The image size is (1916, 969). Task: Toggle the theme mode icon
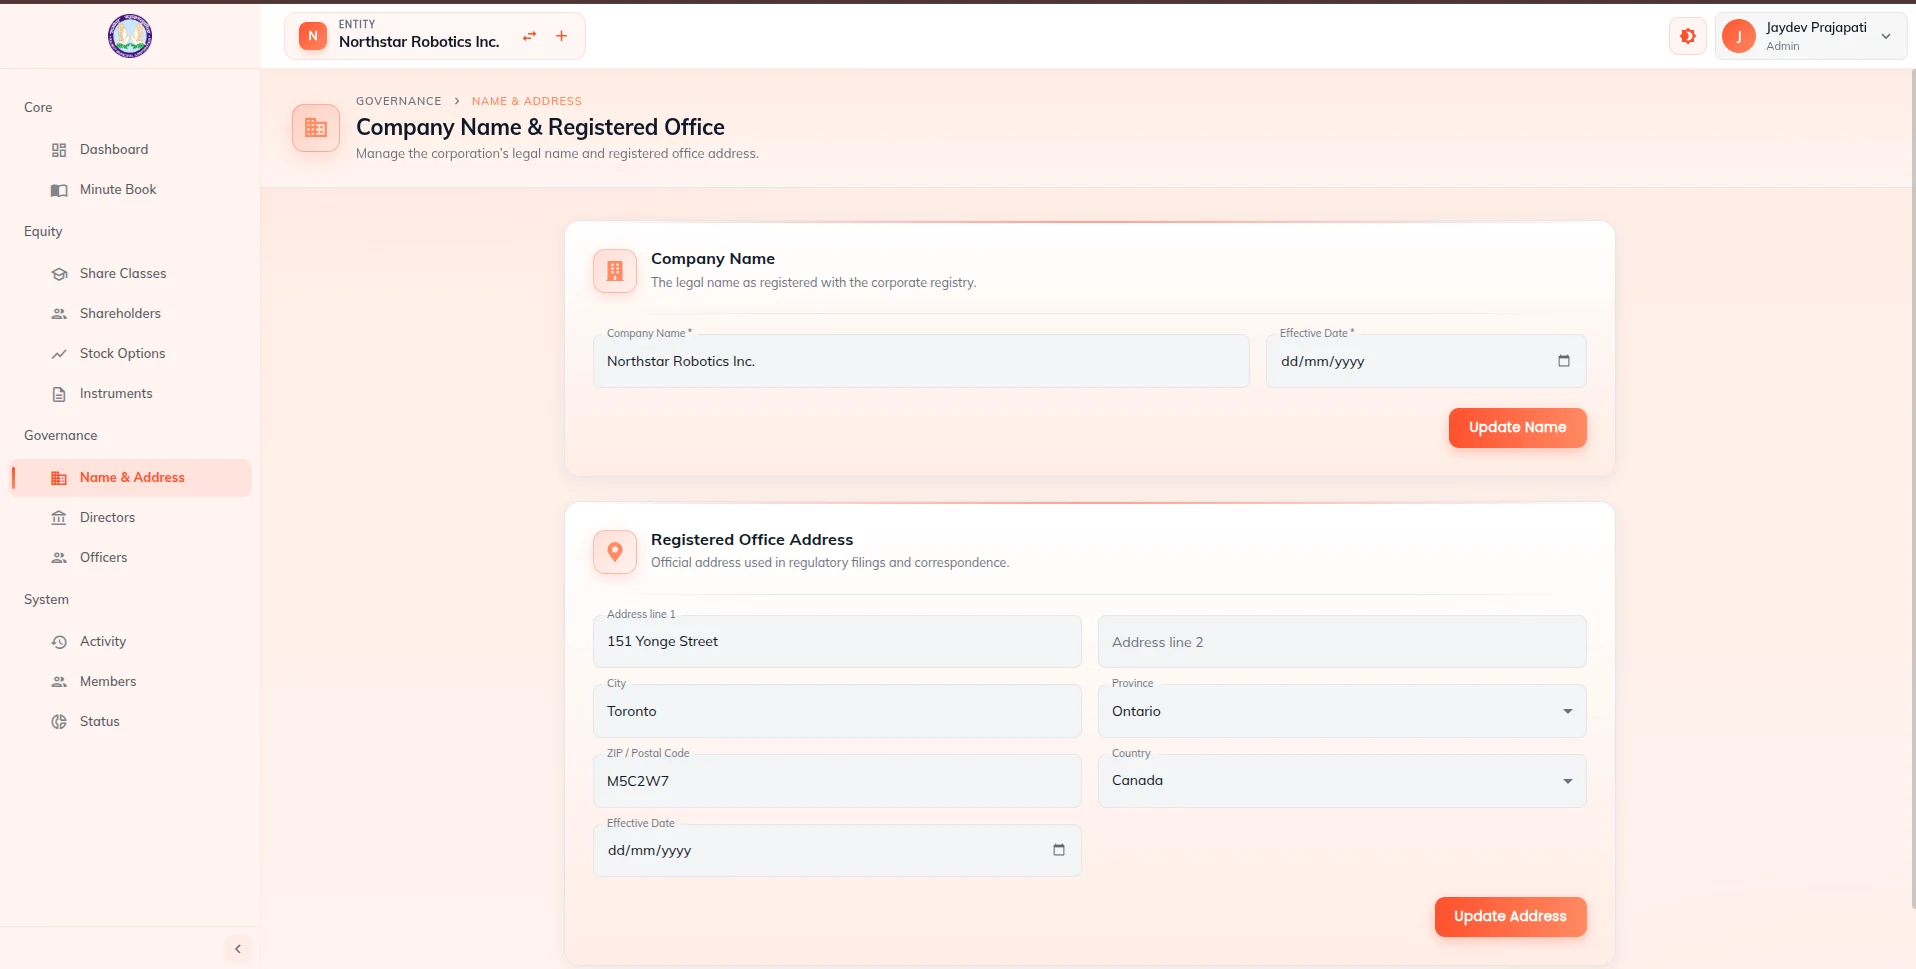click(1688, 37)
